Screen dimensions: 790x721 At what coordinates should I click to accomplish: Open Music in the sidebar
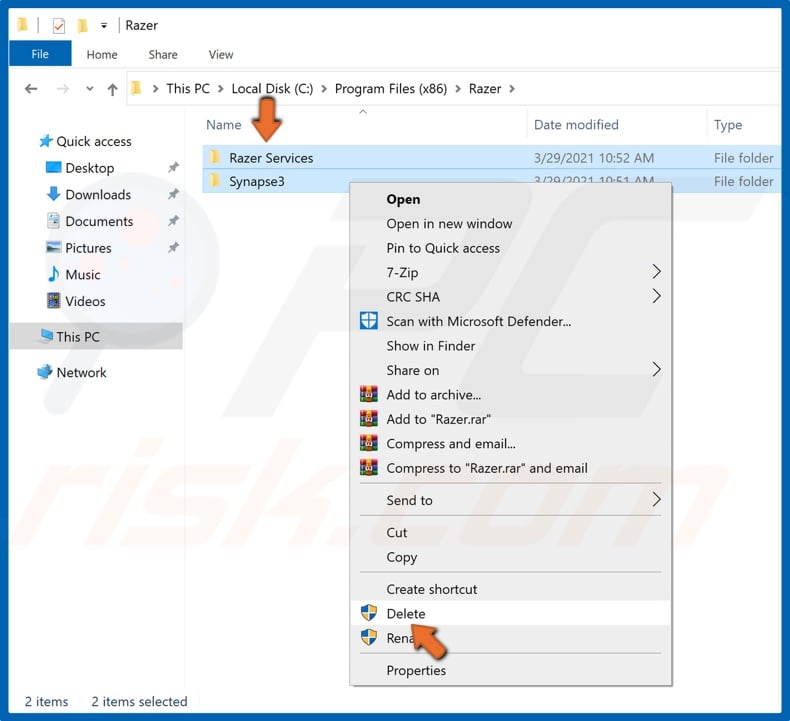tap(83, 275)
